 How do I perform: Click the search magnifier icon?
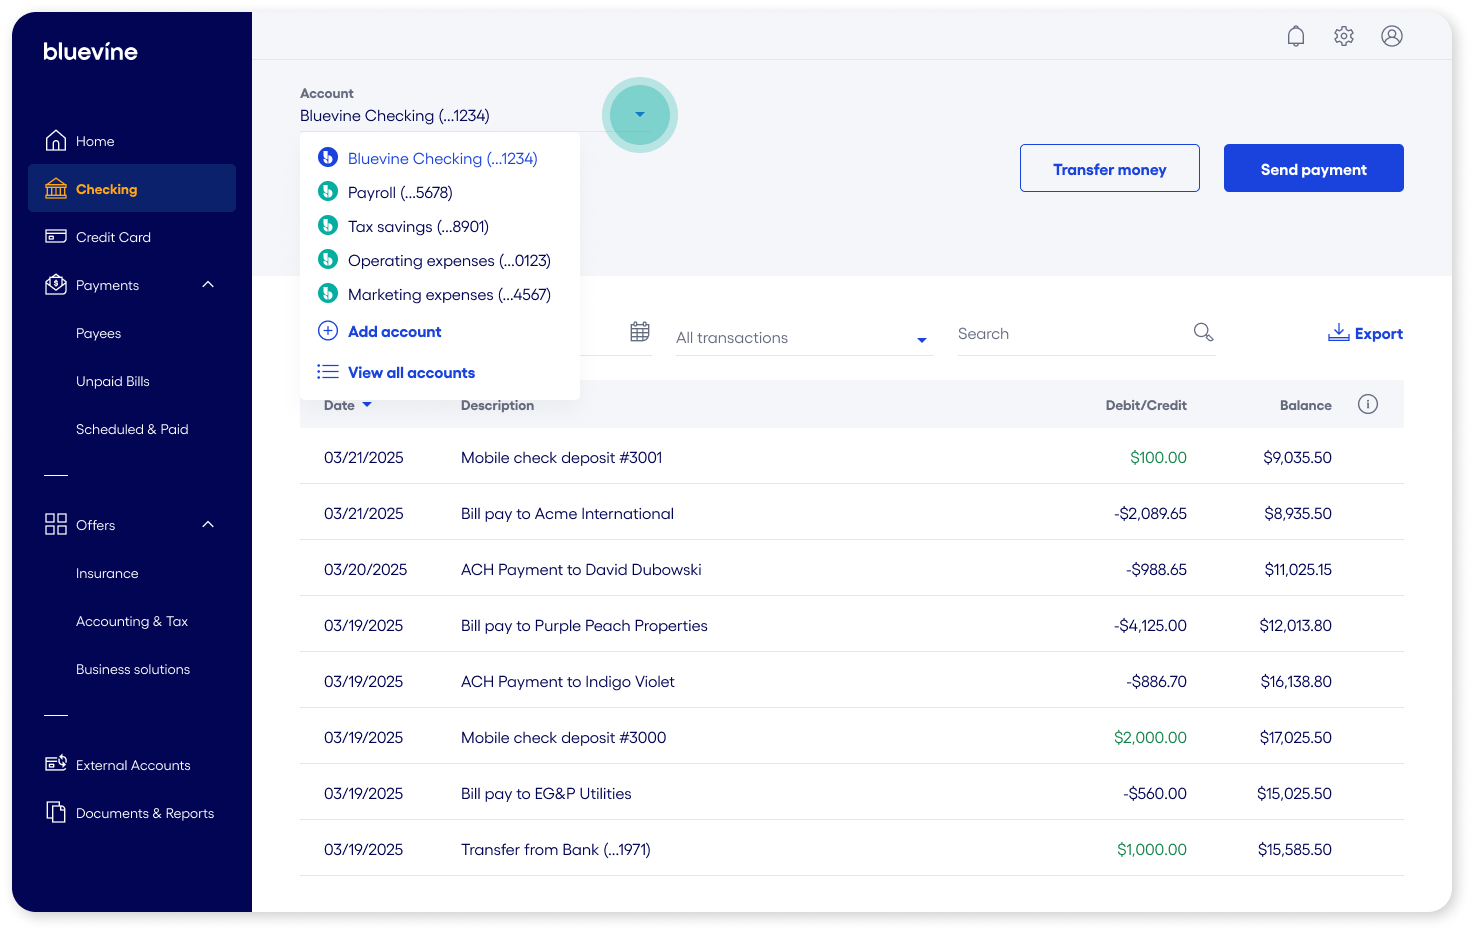[x=1203, y=332]
